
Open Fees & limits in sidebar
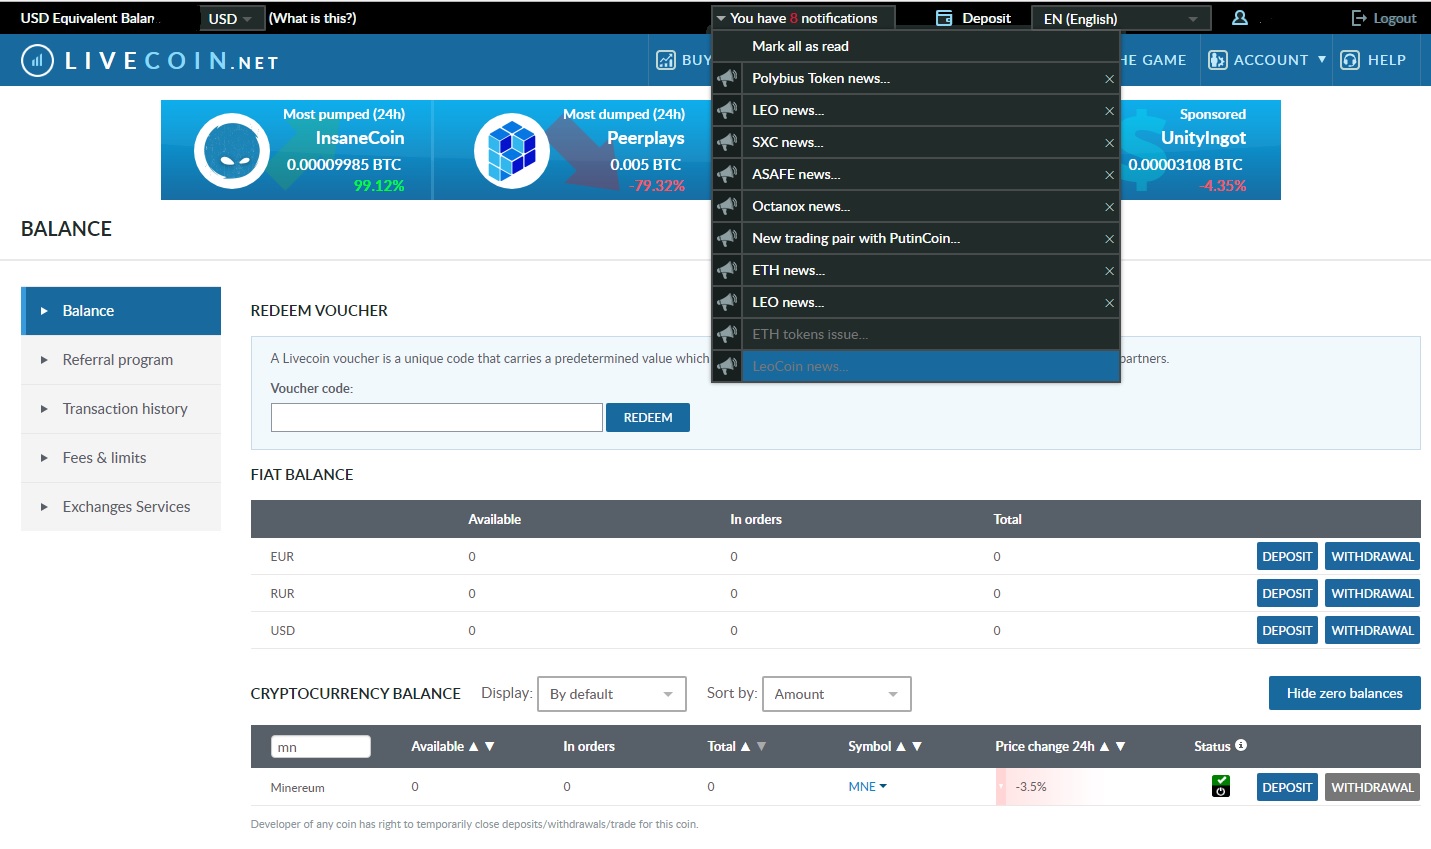tap(121, 458)
